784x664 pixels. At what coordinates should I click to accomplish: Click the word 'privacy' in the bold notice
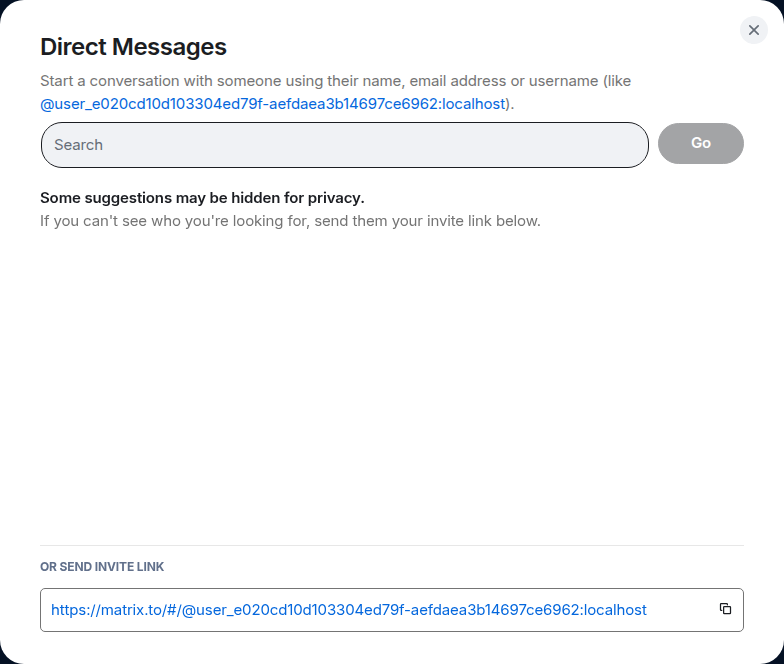(332, 197)
